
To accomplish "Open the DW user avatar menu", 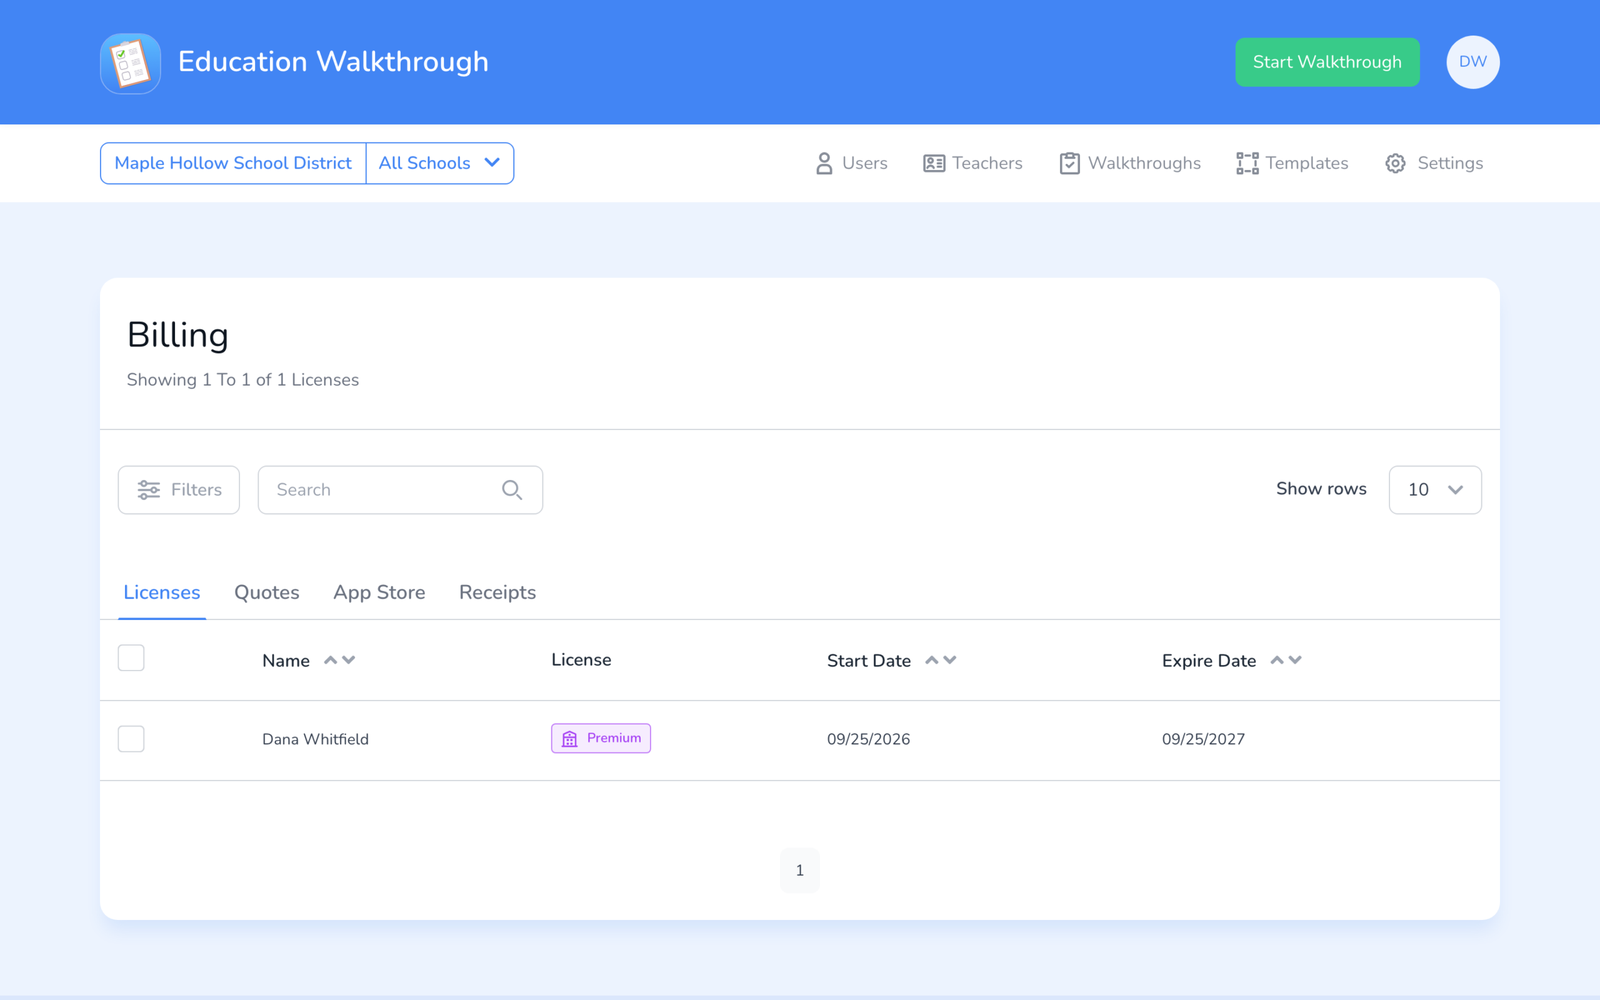I will (x=1472, y=62).
